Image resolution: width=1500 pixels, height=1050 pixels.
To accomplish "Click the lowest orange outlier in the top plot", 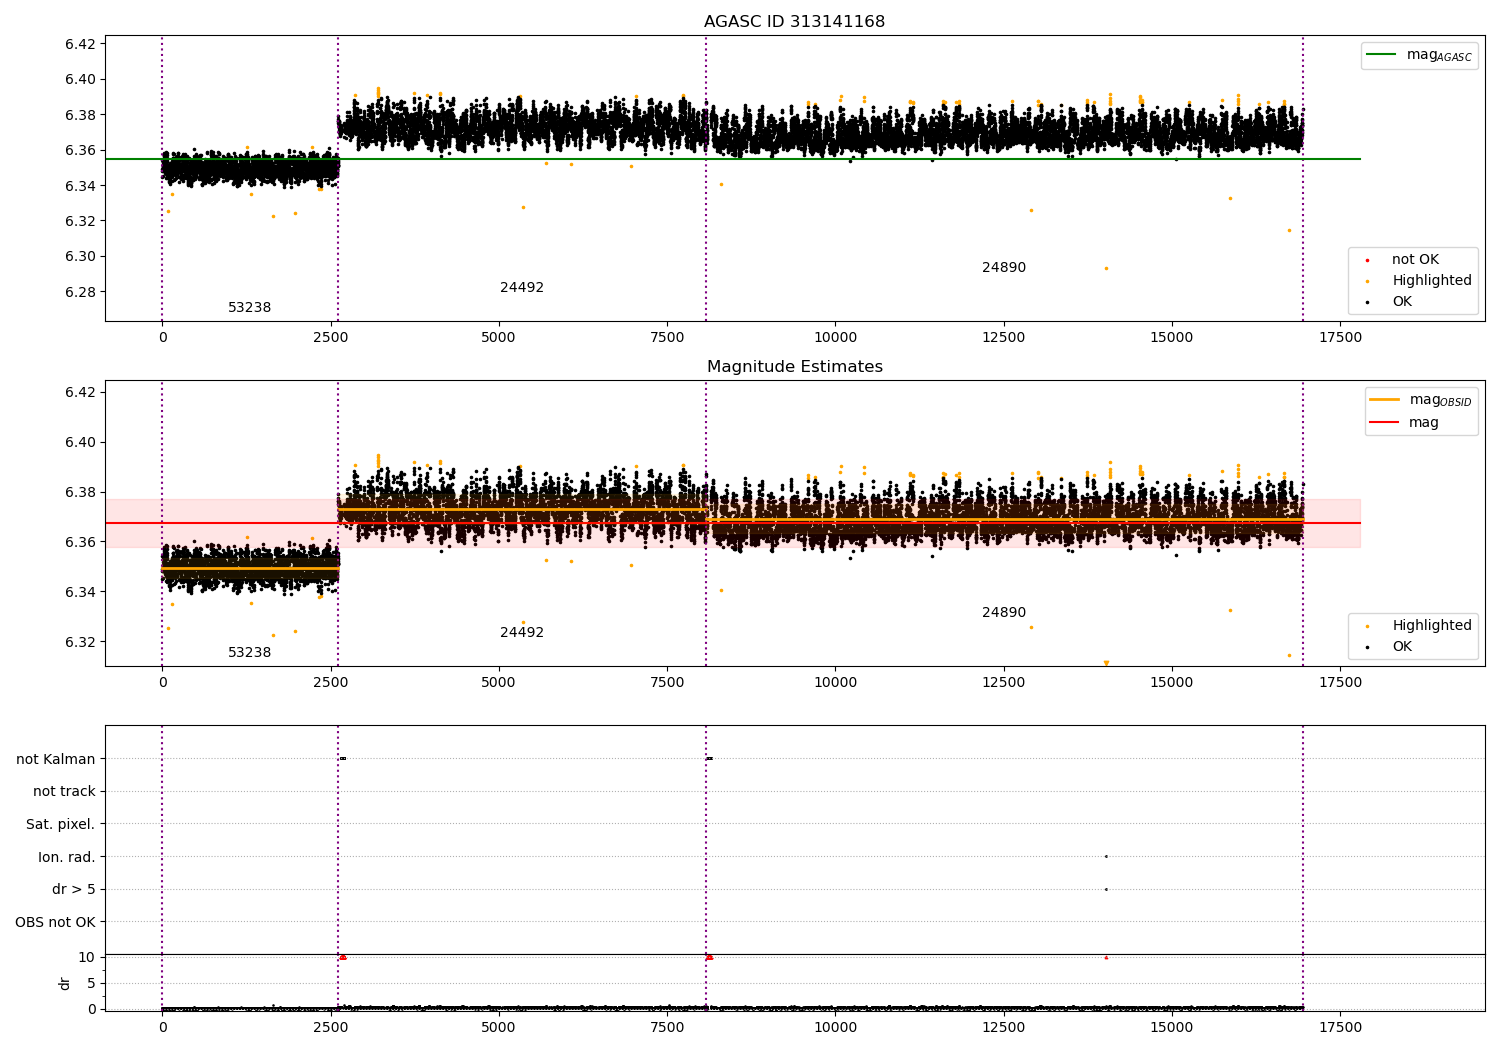I will tap(1106, 268).
